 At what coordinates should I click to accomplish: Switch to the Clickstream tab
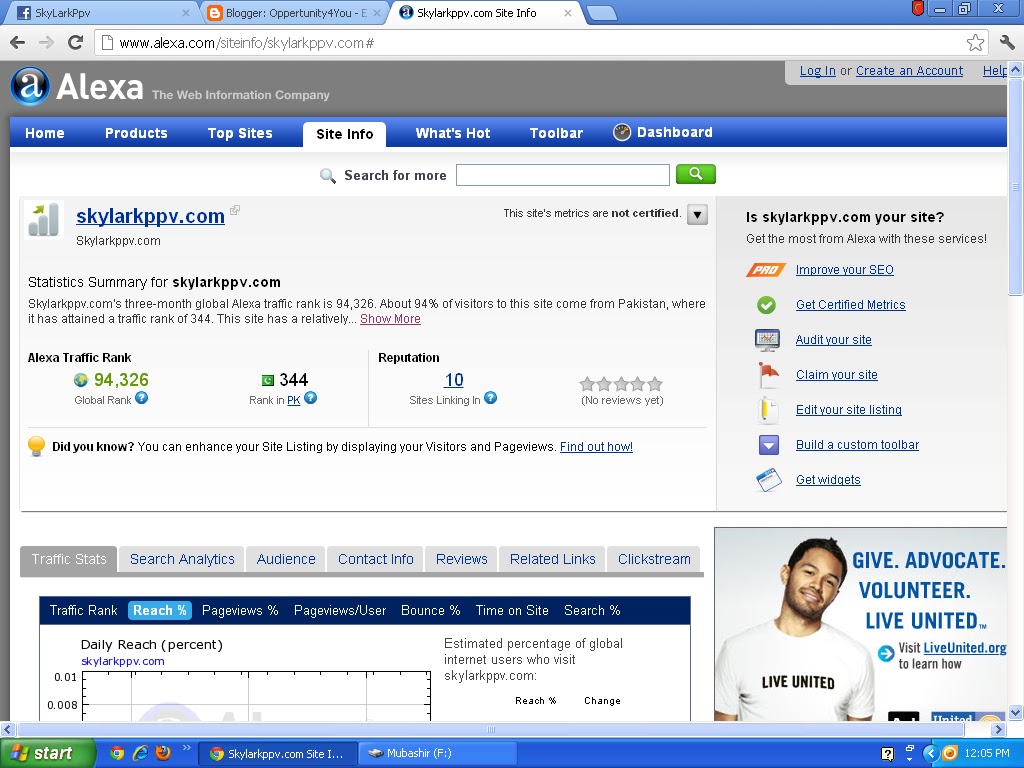pos(654,560)
